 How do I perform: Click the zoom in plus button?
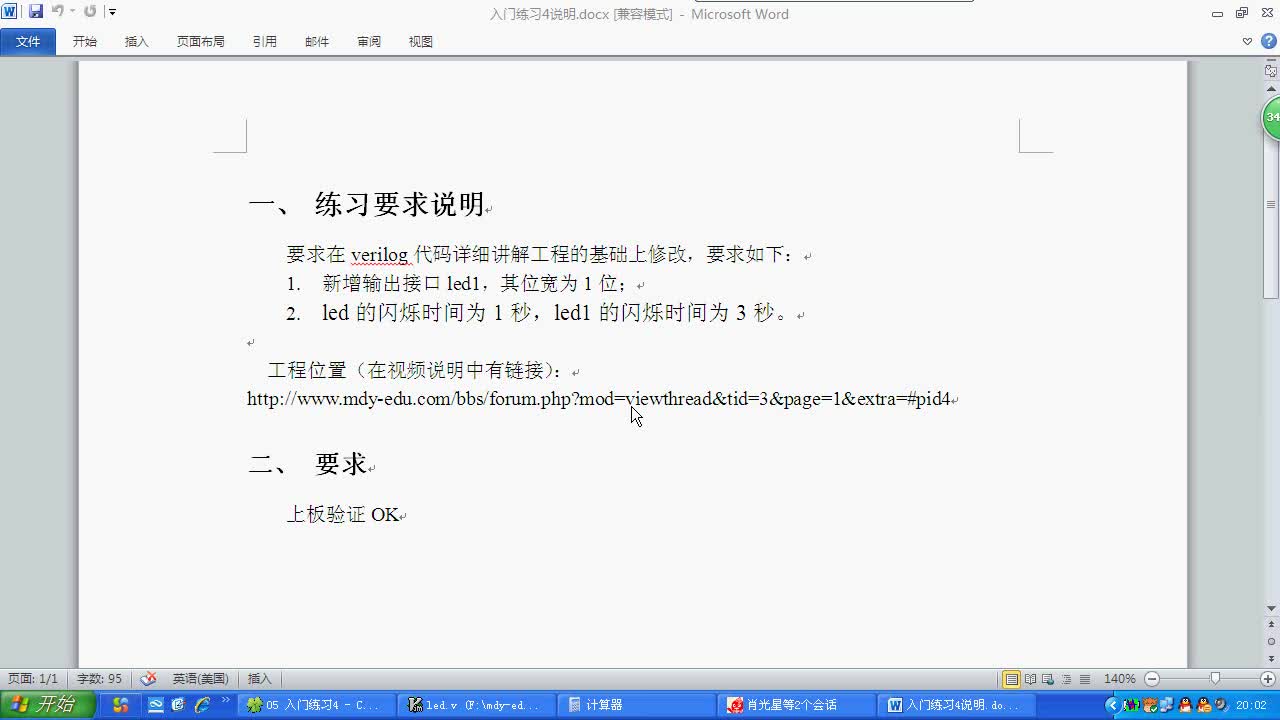pos(1266,679)
